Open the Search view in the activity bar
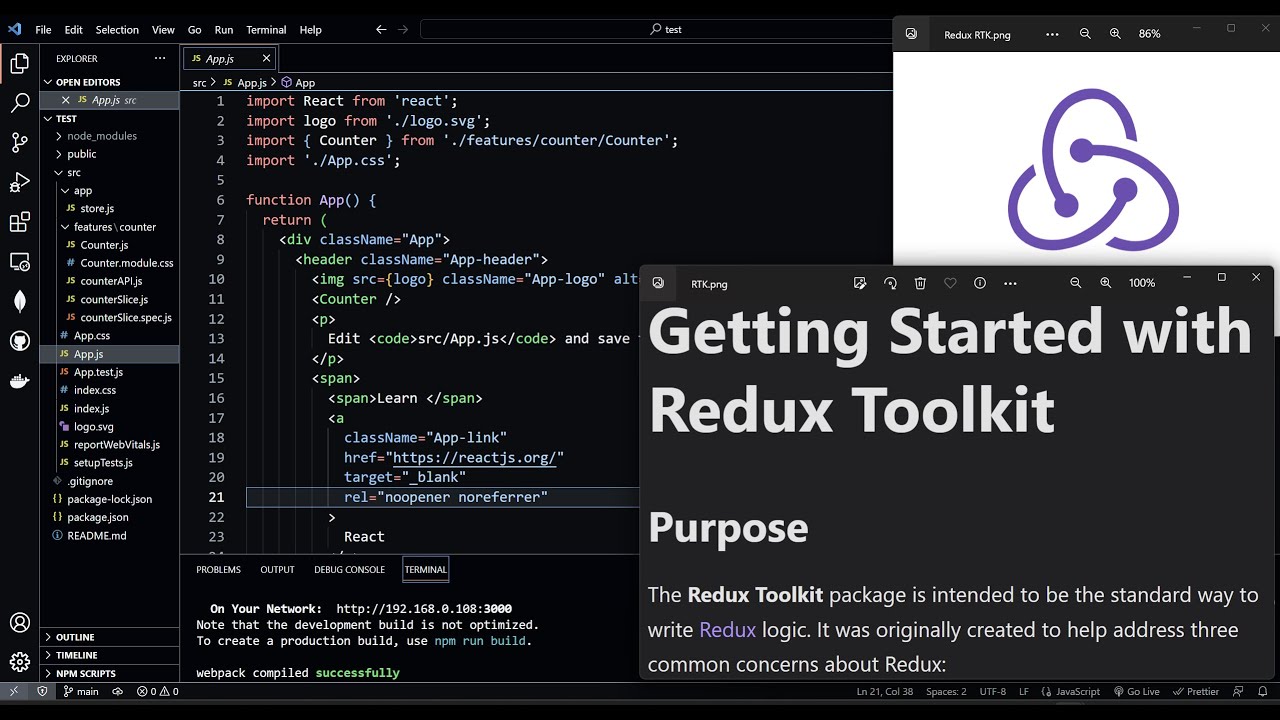This screenshot has width=1280, height=720. (19, 103)
